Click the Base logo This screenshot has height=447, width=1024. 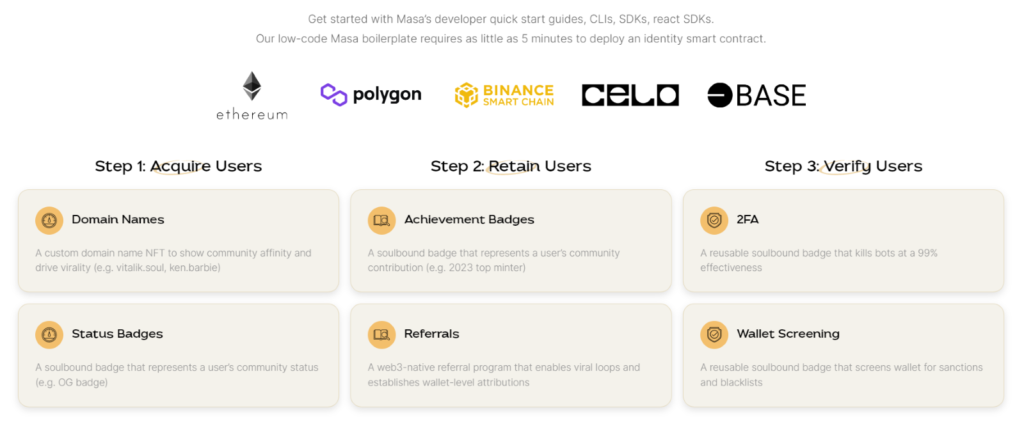(x=756, y=95)
